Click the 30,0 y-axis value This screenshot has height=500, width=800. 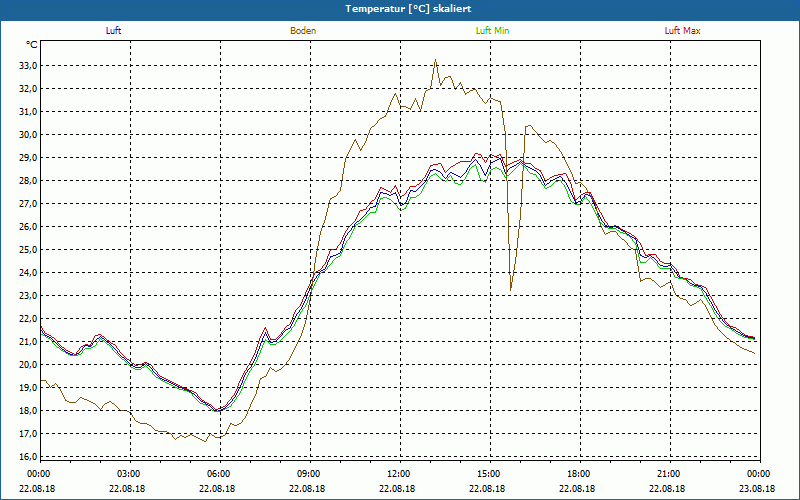pos(28,135)
